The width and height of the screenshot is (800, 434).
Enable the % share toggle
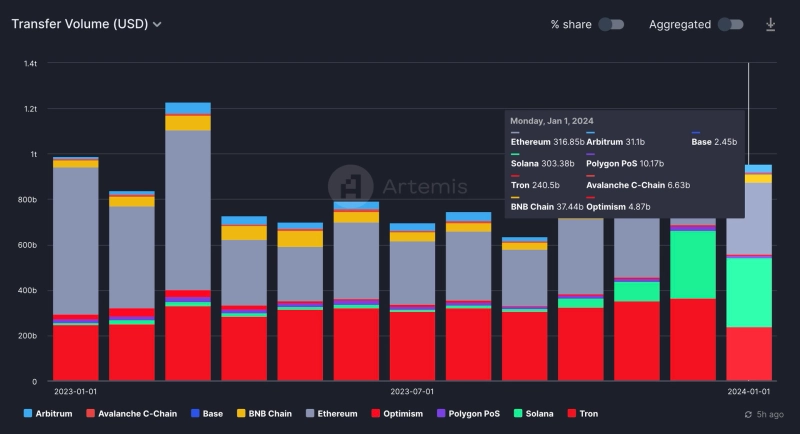pos(611,24)
